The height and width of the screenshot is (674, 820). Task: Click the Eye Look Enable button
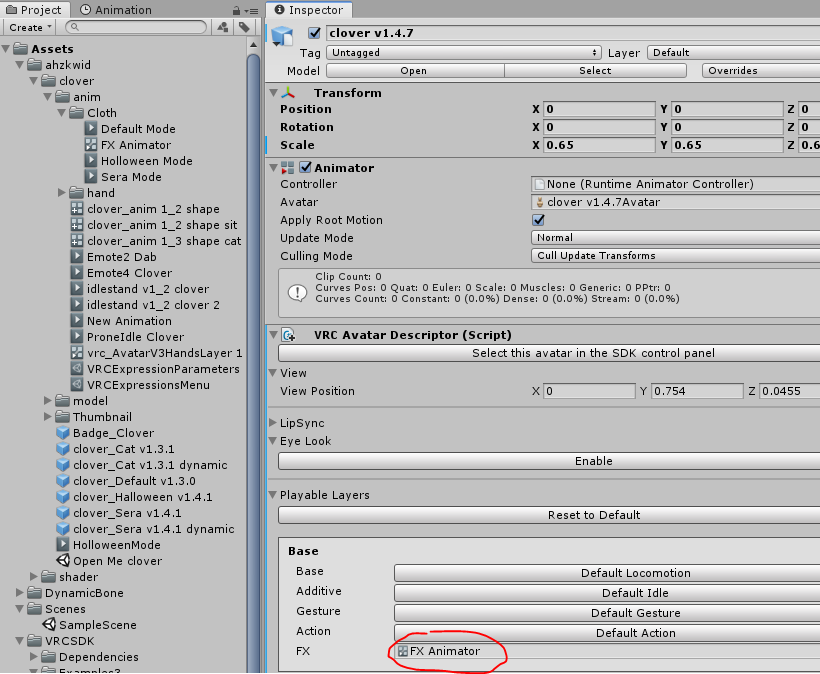(549, 461)
